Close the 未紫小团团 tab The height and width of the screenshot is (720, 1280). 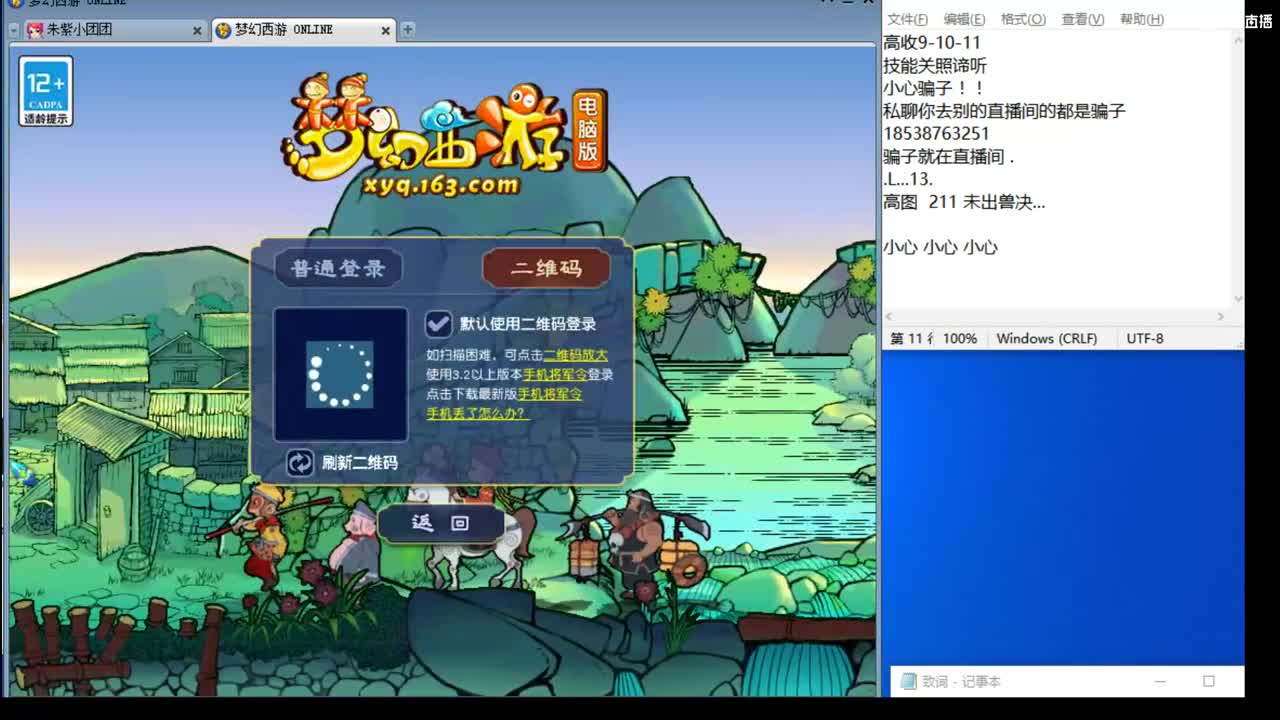coord(197,31)
